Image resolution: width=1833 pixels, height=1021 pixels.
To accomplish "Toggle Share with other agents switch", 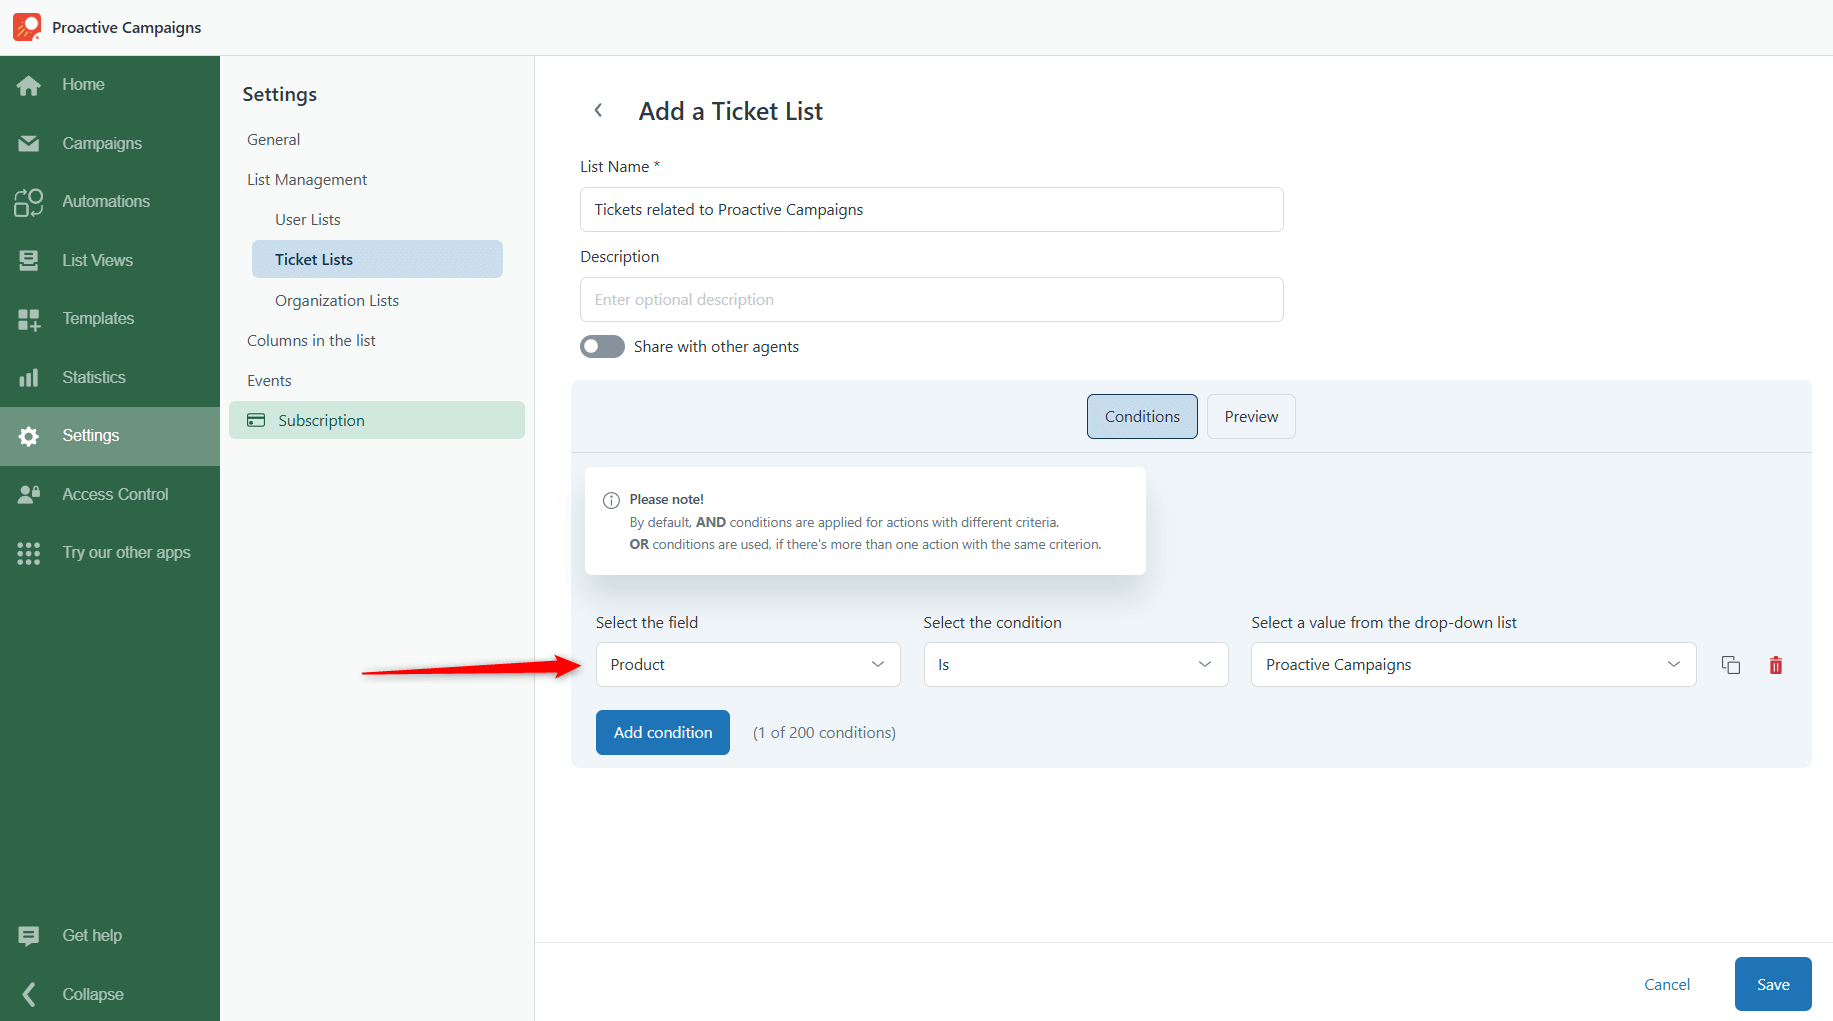I will pyautogui.click(x=602, y=347).
